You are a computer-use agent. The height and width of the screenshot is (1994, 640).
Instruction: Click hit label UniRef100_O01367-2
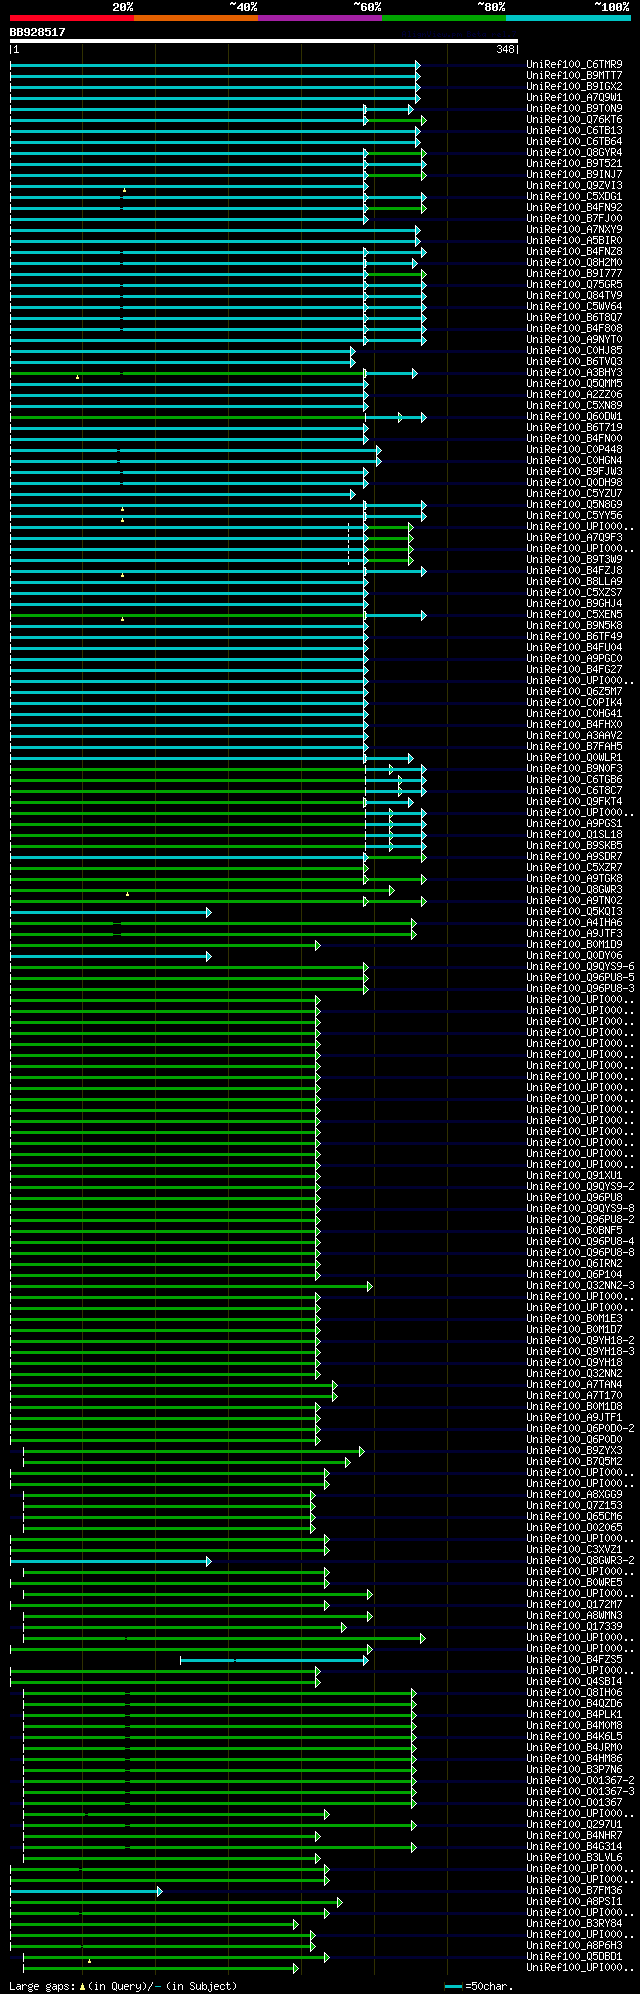[x=581, y=1780]
